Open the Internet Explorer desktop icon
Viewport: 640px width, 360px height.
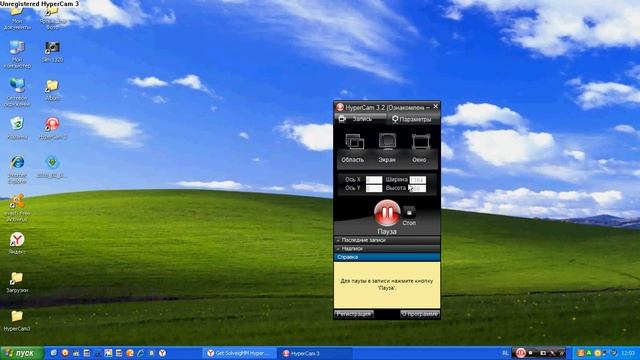point(17,169)
